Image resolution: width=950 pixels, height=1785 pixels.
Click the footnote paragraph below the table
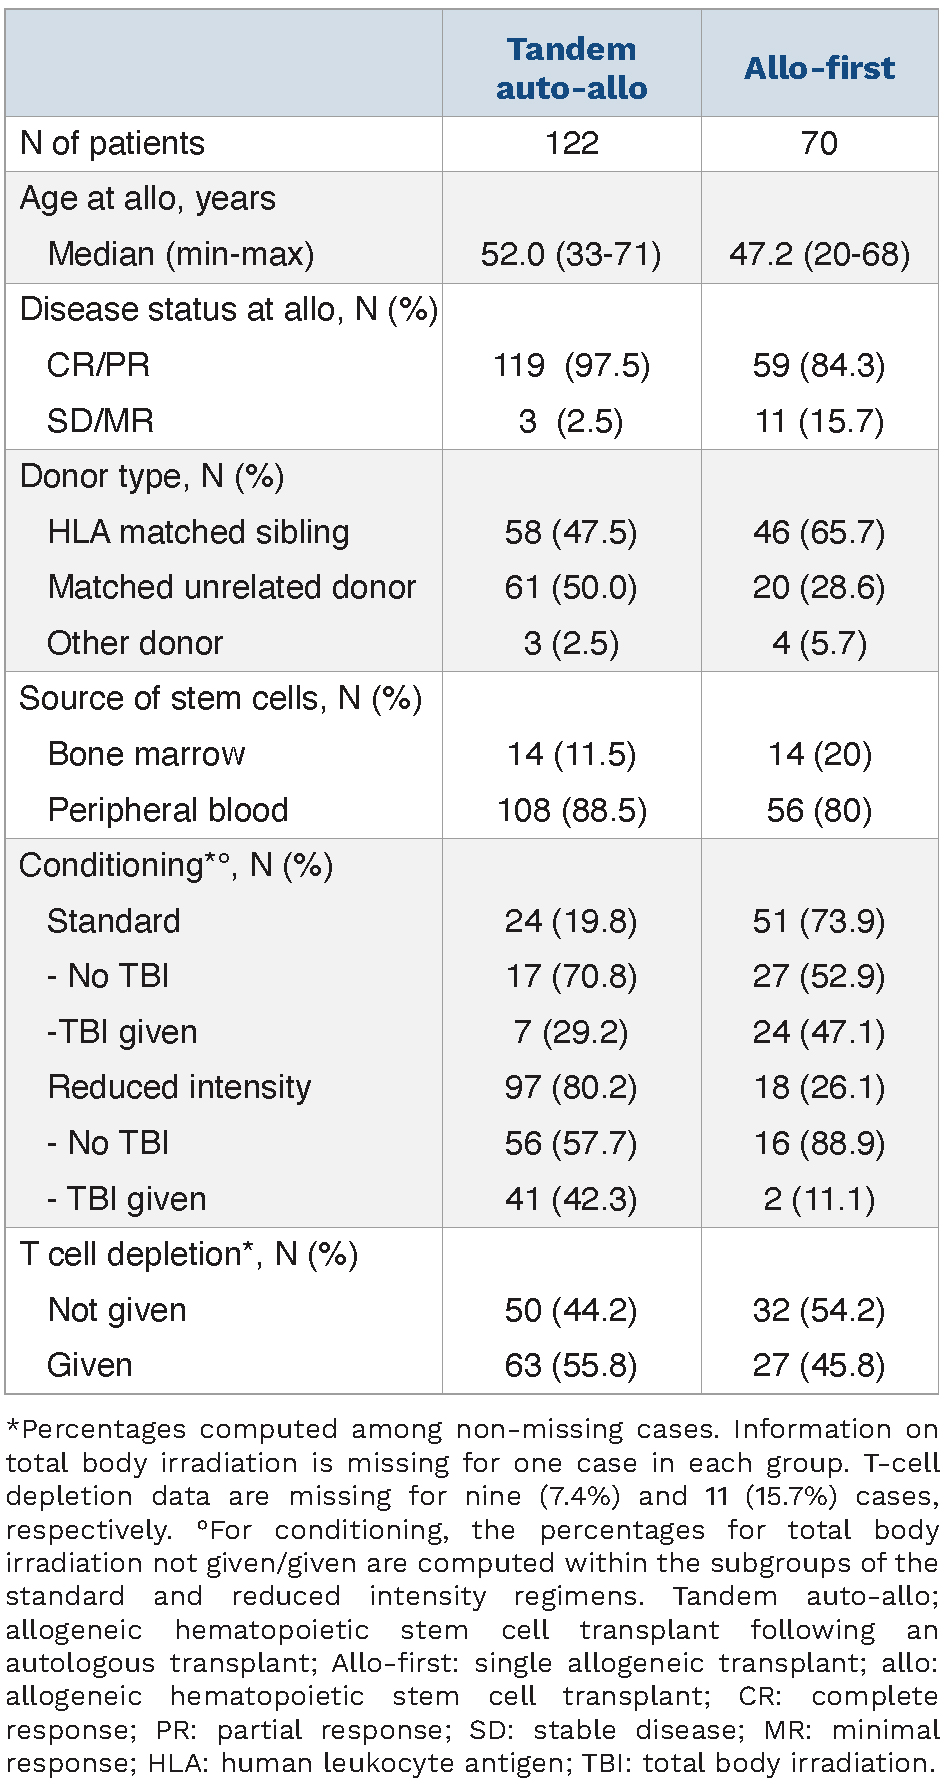[472, 1595]
